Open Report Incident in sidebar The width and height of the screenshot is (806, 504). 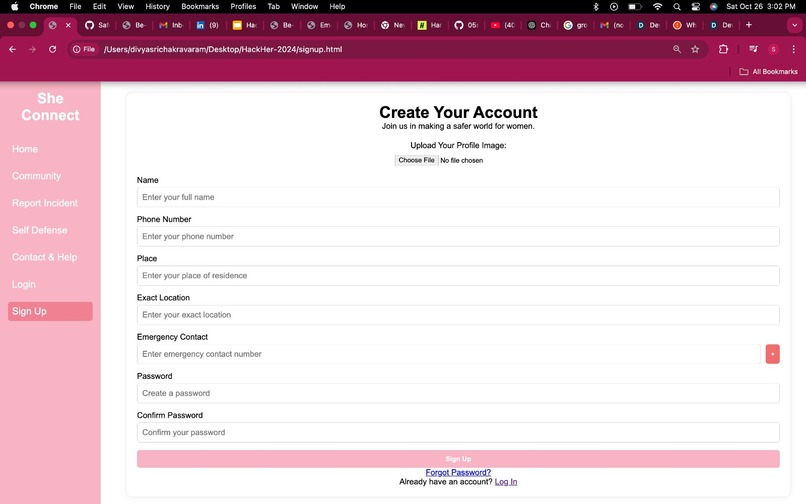pyautogui.click(x=45, y=203)
